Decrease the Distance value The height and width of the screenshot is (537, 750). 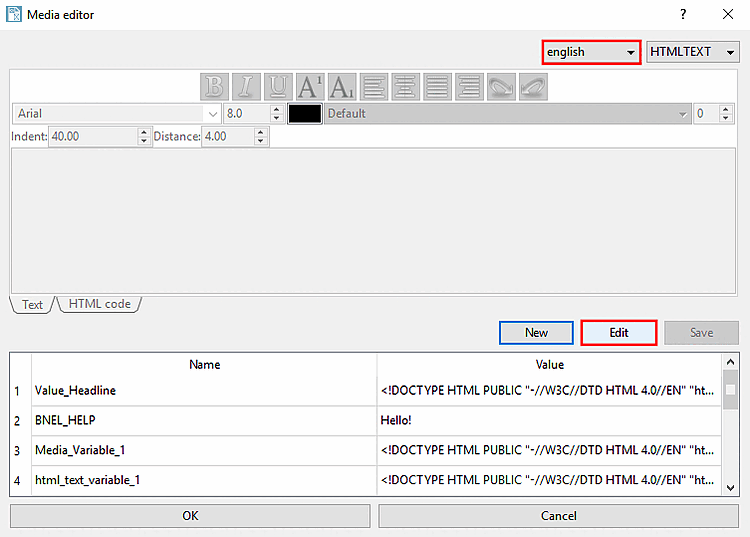point(260,141)
